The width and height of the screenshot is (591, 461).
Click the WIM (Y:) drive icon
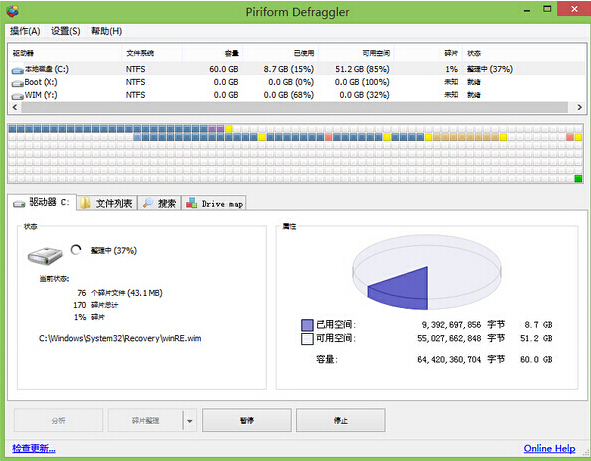click(17, 96)
